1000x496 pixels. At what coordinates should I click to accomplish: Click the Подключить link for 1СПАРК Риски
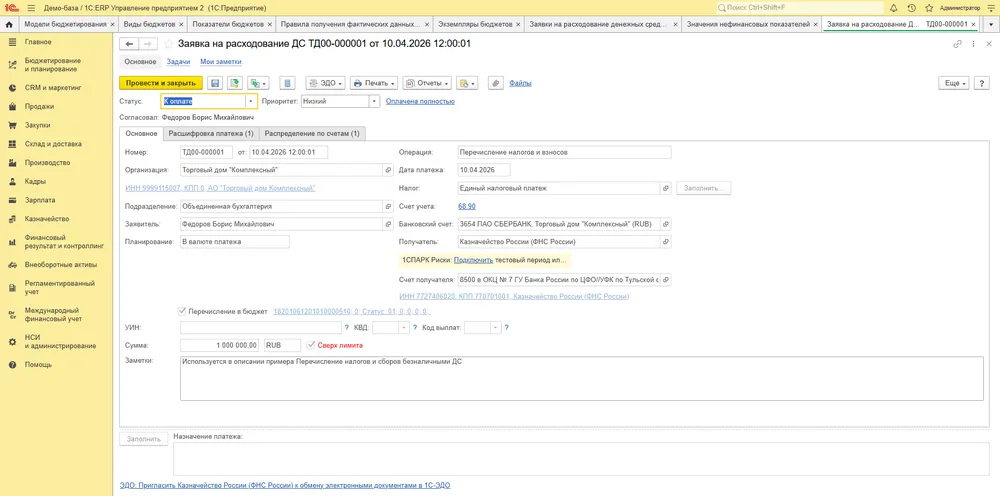pos(474,260)
